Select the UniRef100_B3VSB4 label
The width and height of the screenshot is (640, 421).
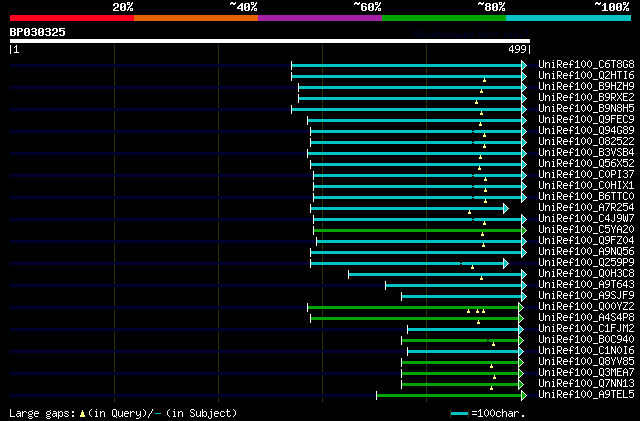(586, 153)
